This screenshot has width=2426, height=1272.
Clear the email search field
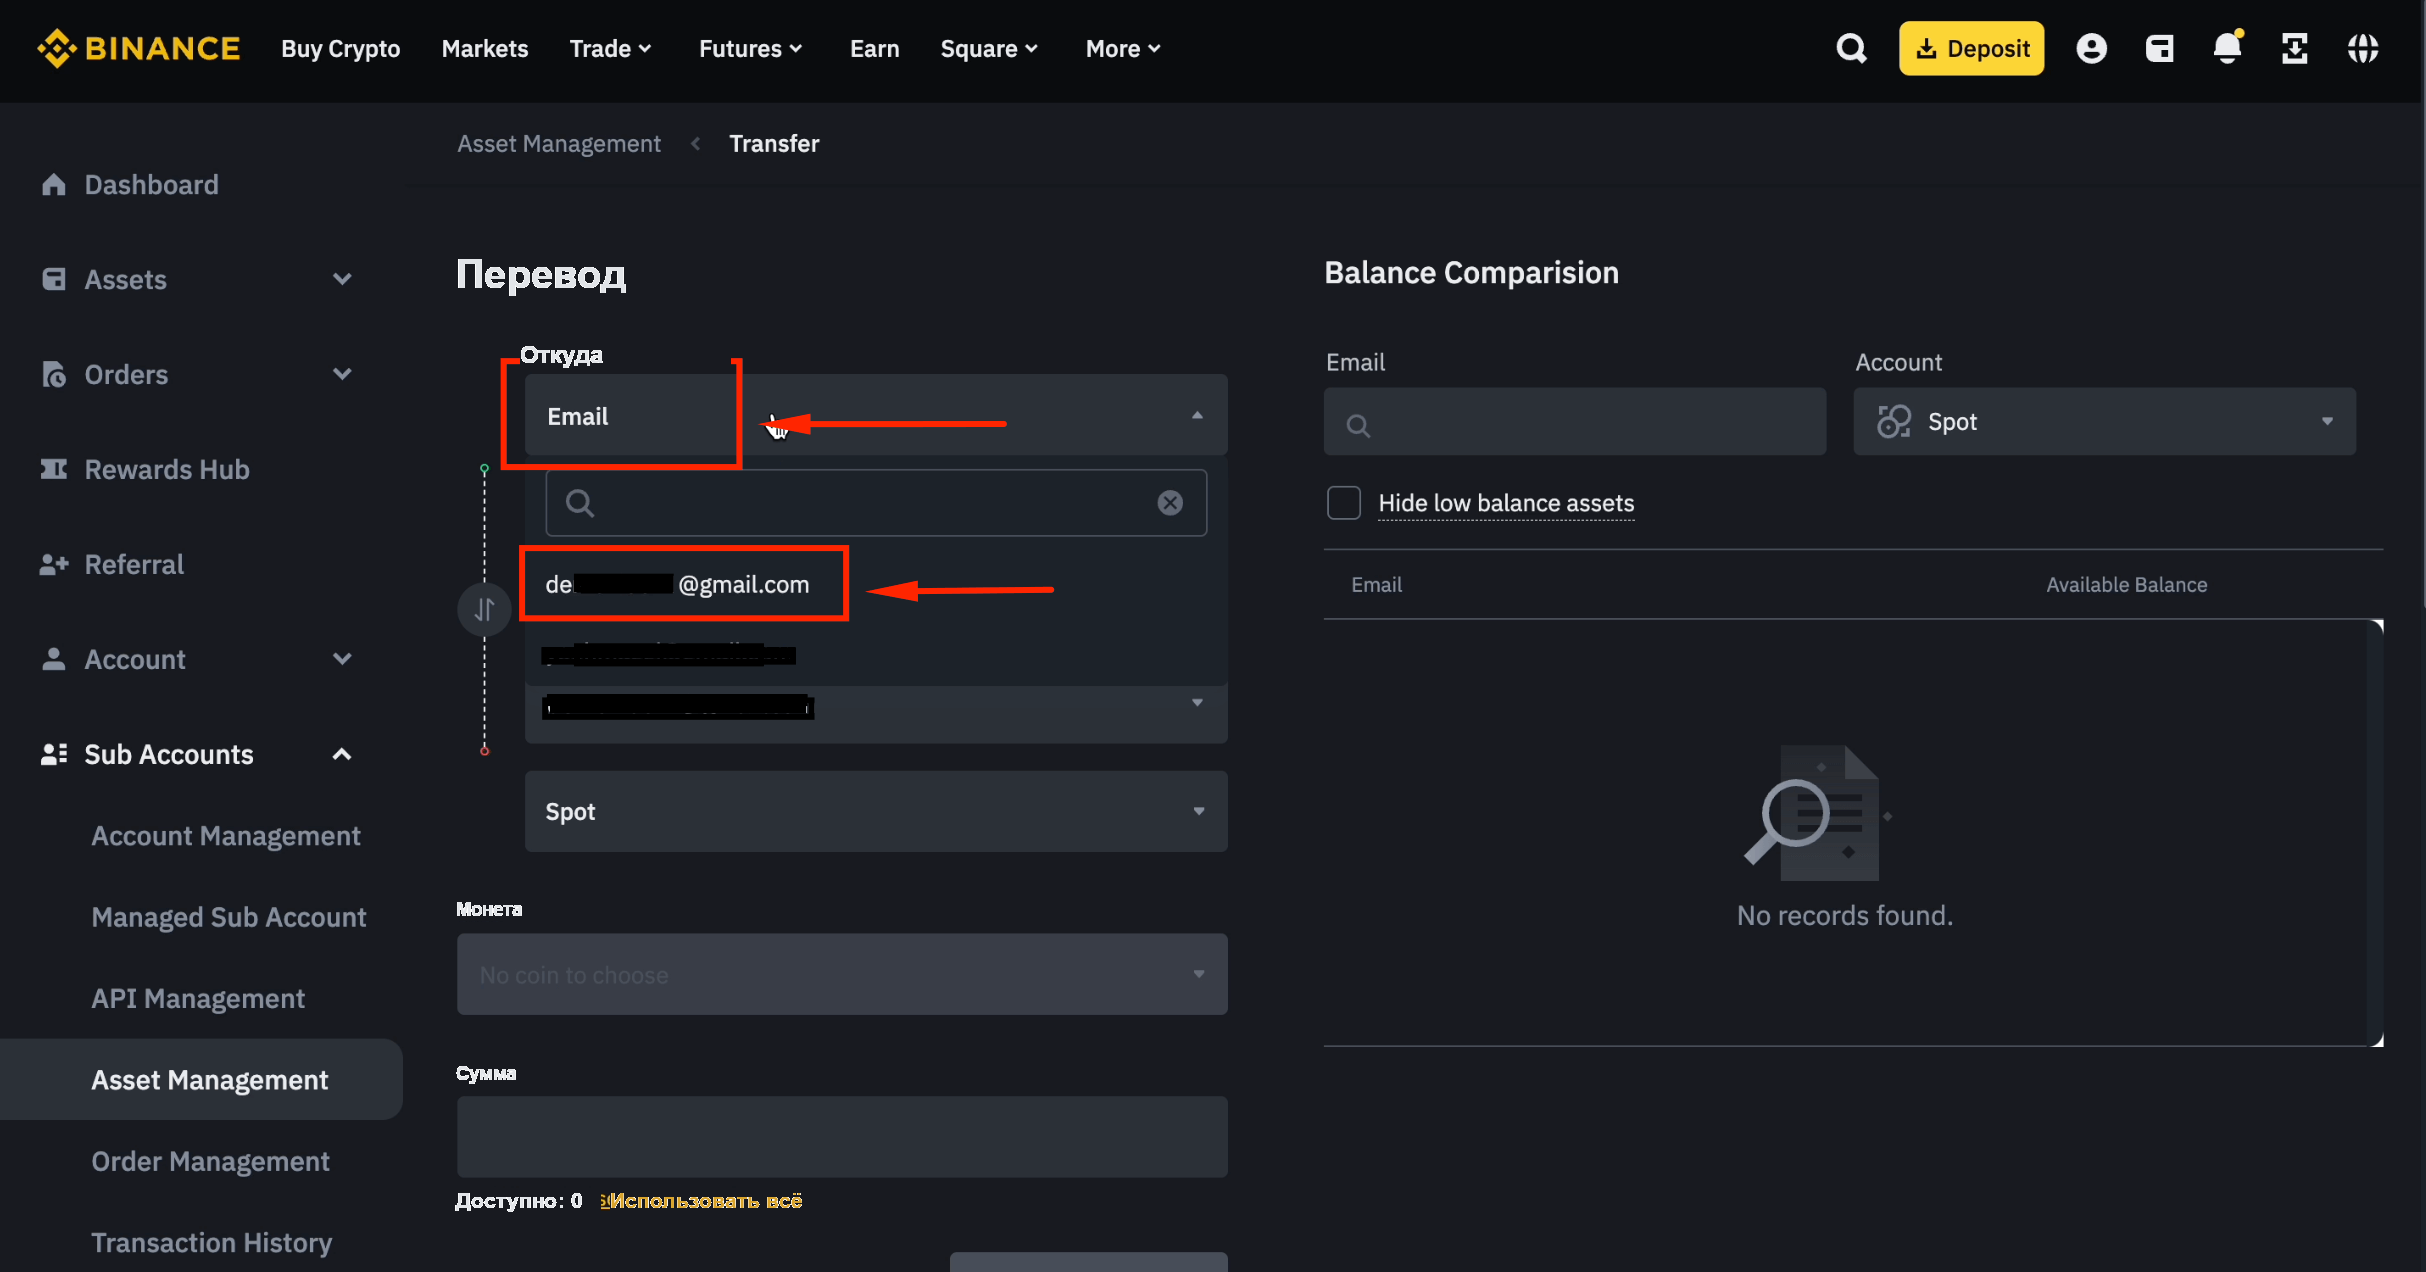point(1170,502)
